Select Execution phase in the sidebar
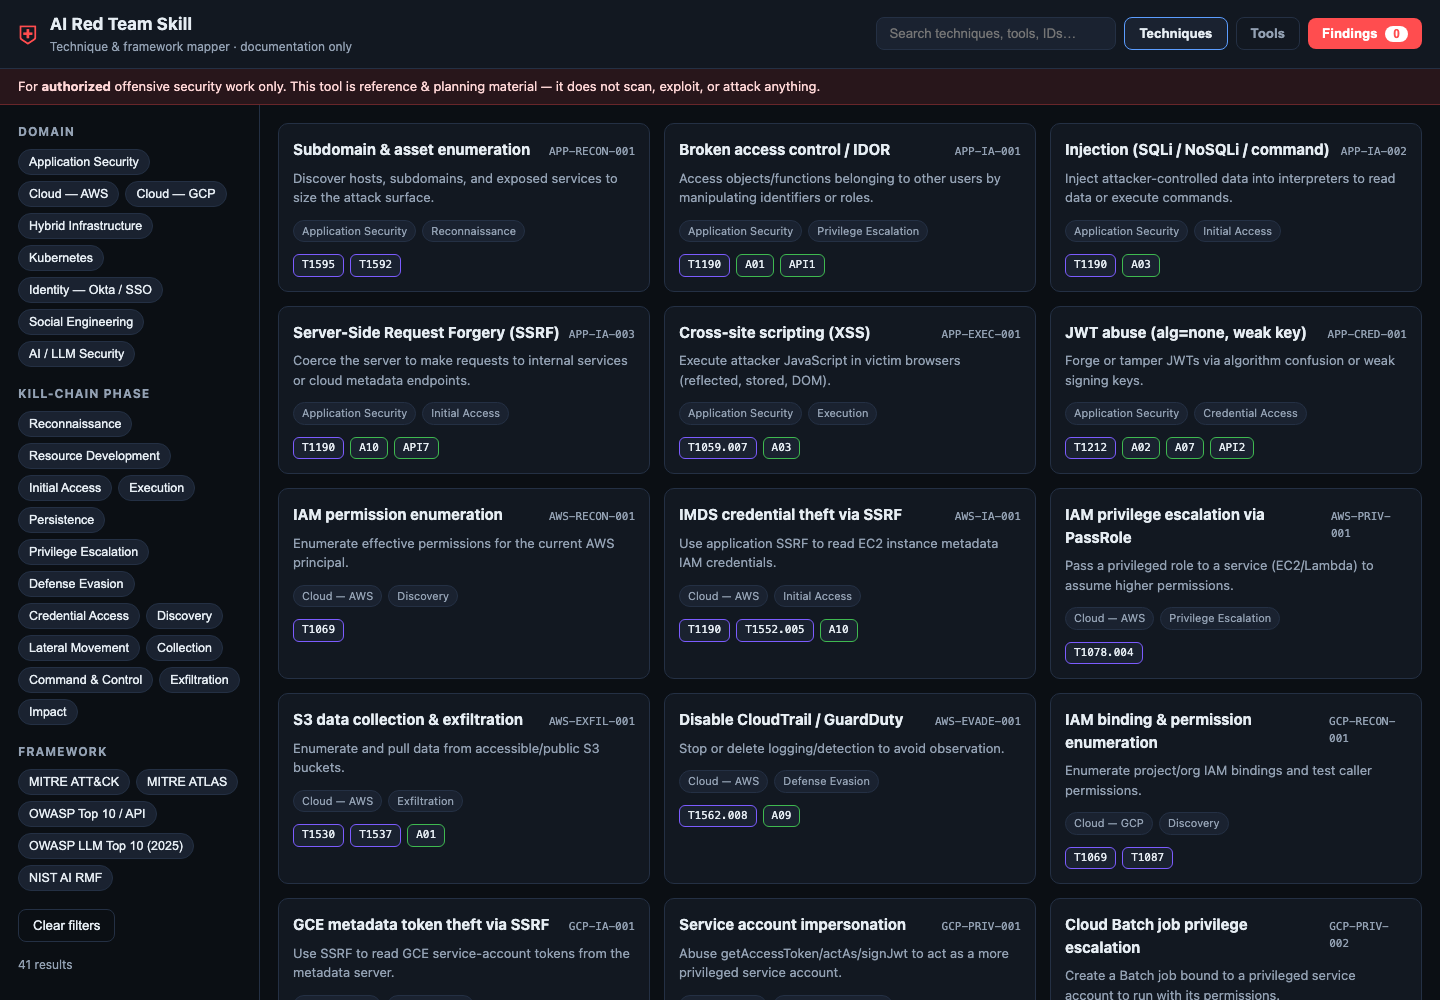 click(x=157, y=488)
